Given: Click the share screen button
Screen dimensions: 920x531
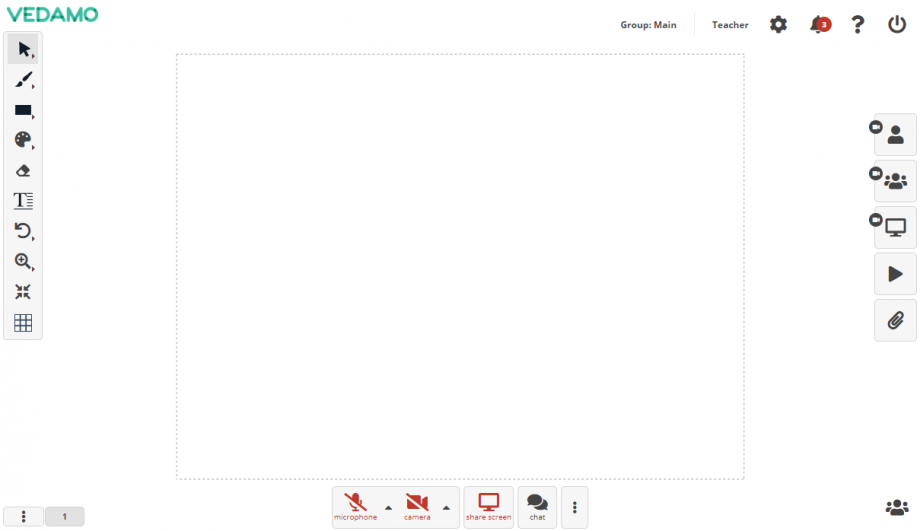Looking at the screenshot, I should 488,506.
